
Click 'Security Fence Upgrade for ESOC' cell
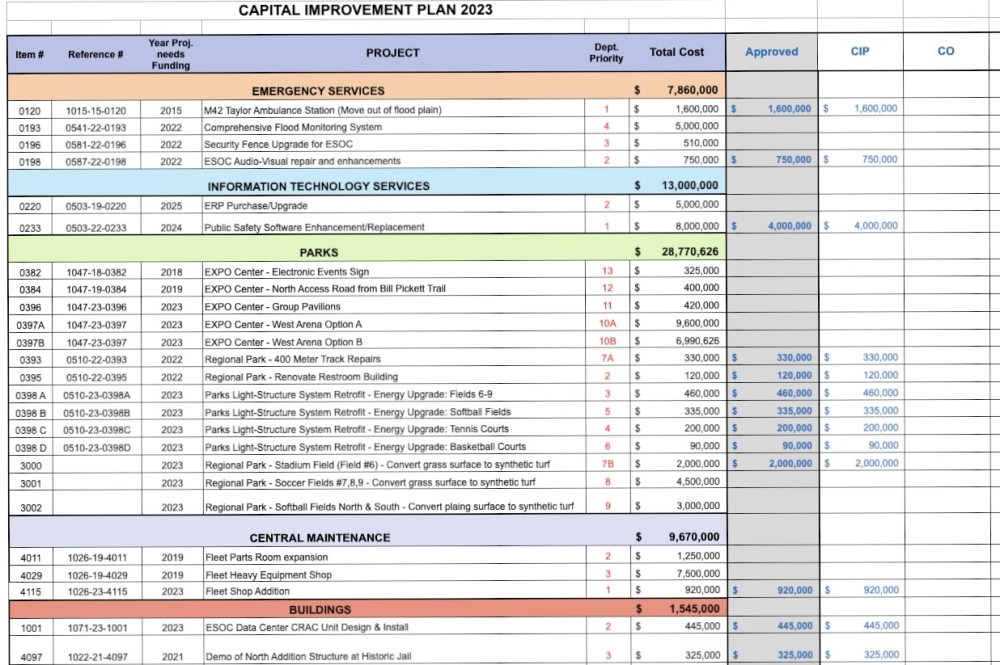point(393,144)
